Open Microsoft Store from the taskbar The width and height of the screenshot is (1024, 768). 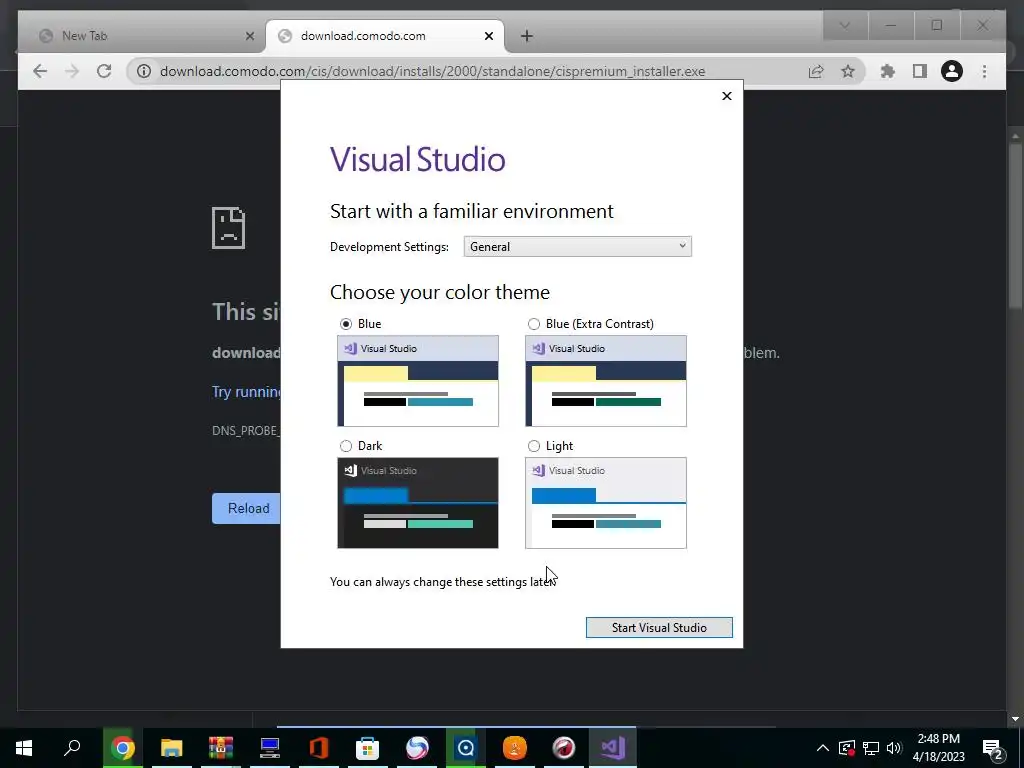tap(368, 748)
